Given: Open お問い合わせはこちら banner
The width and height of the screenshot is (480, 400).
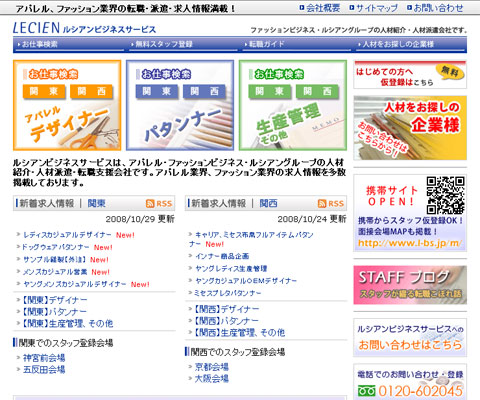Looking at the screenshot, I should (410, 337).
